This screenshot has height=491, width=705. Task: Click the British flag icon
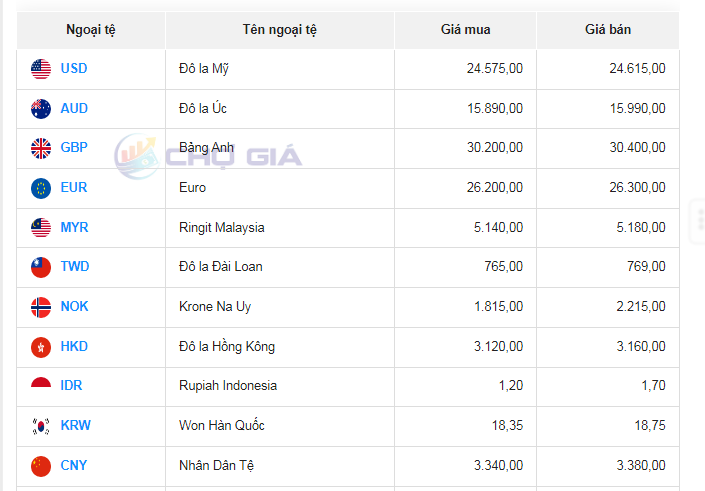(x=41, y=148)
